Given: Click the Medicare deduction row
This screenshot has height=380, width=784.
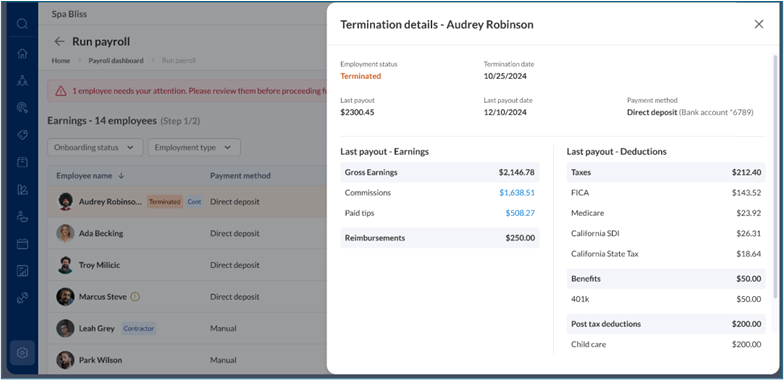Looking at the screenshot, I should [x=666, y=213].
